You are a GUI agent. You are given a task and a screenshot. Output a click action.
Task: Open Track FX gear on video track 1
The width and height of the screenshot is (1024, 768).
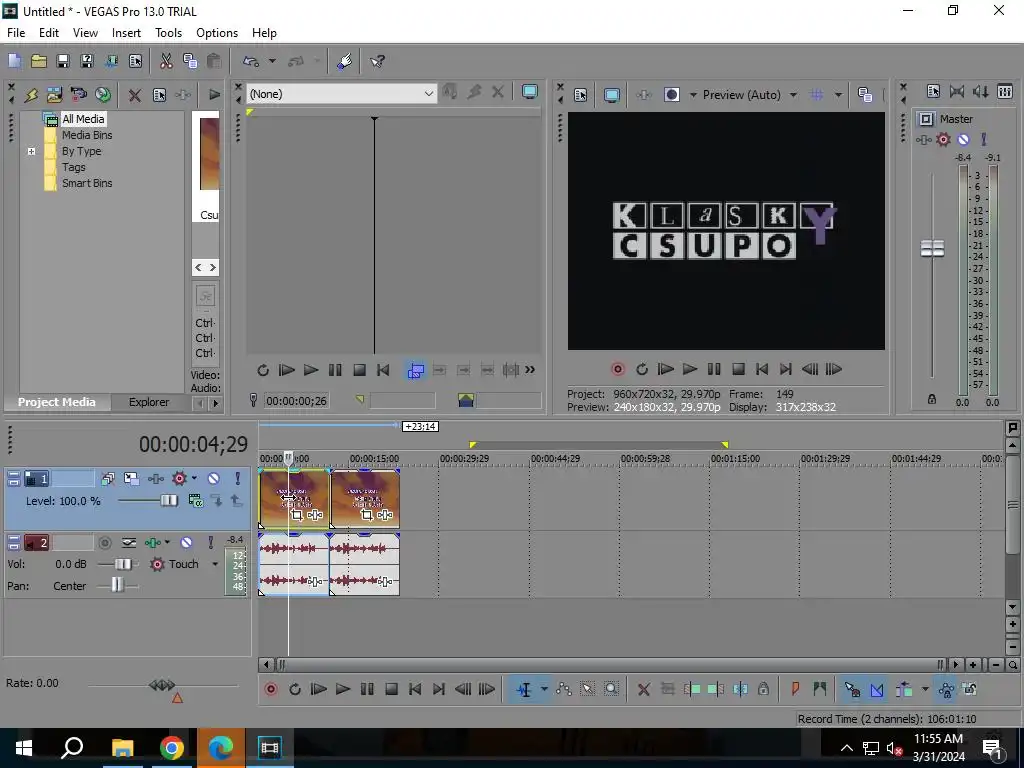pos(179,479)
